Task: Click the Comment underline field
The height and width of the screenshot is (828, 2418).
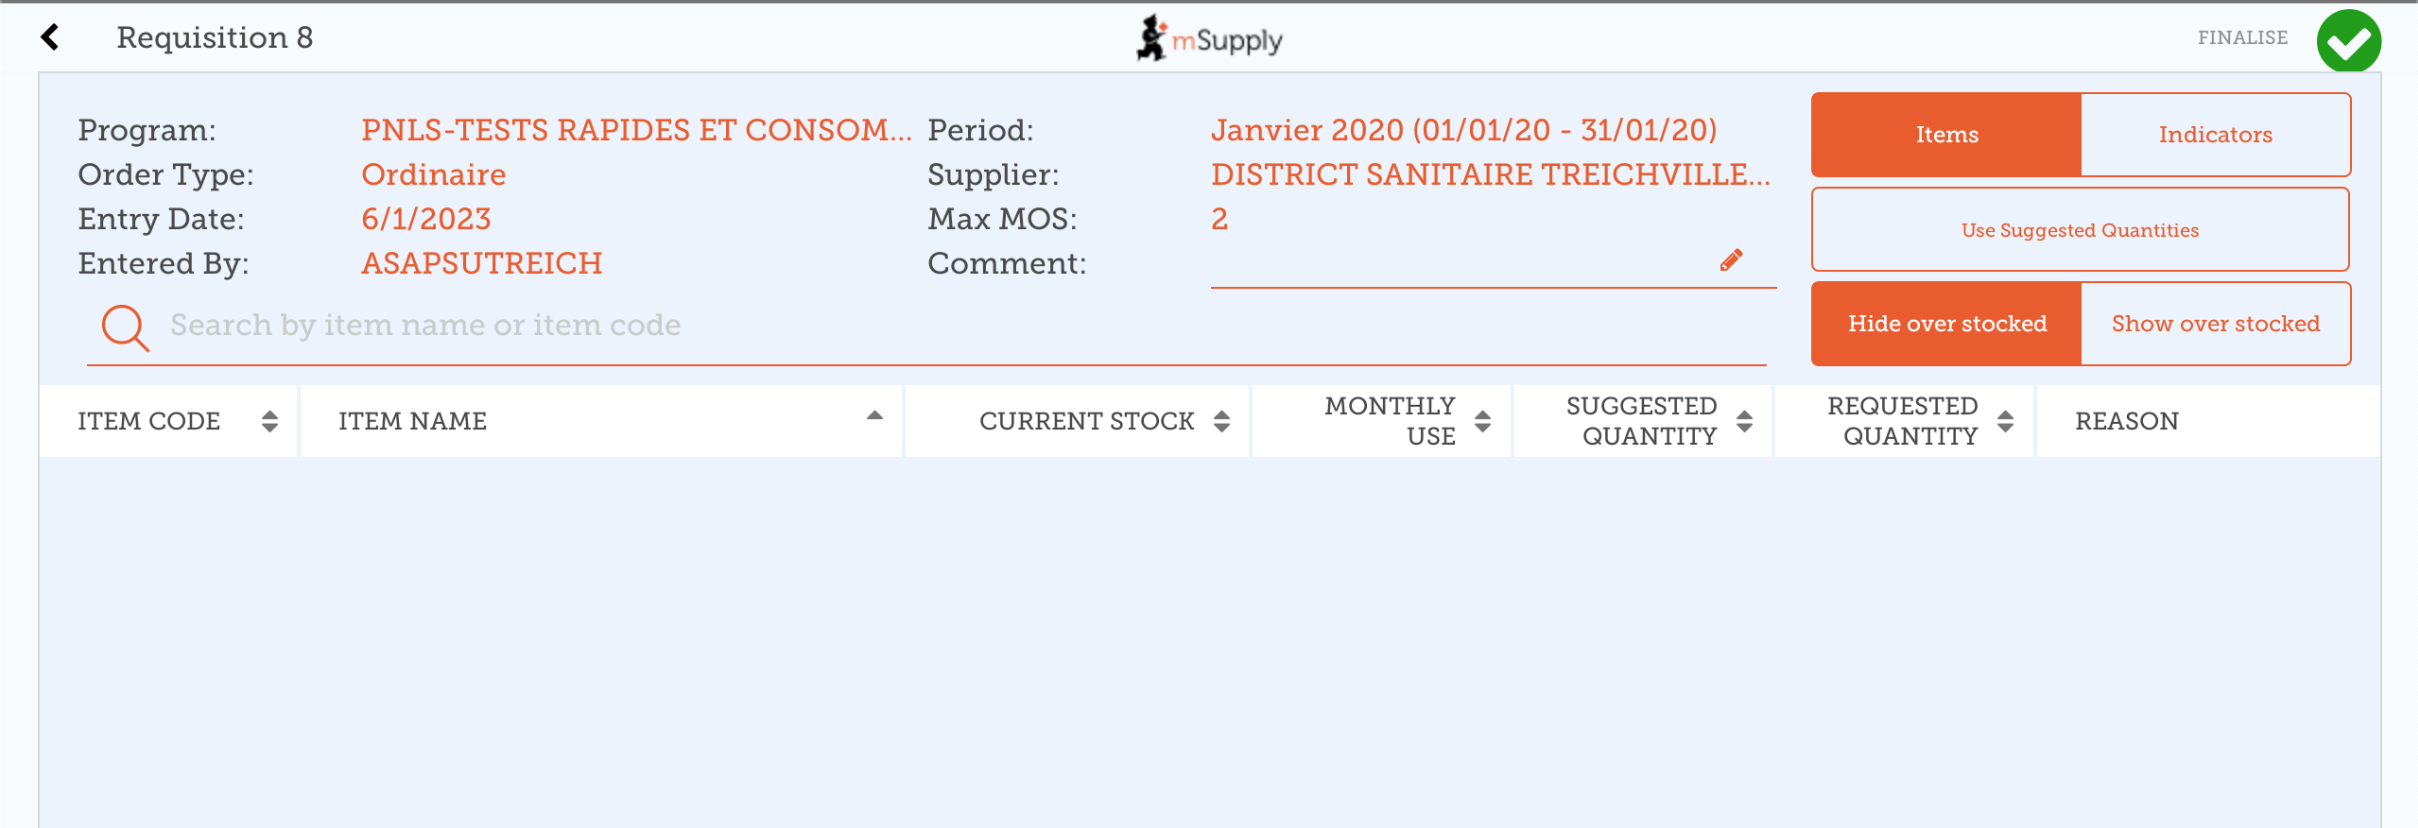Action: pyautogui.click(x=1490, y=285)
